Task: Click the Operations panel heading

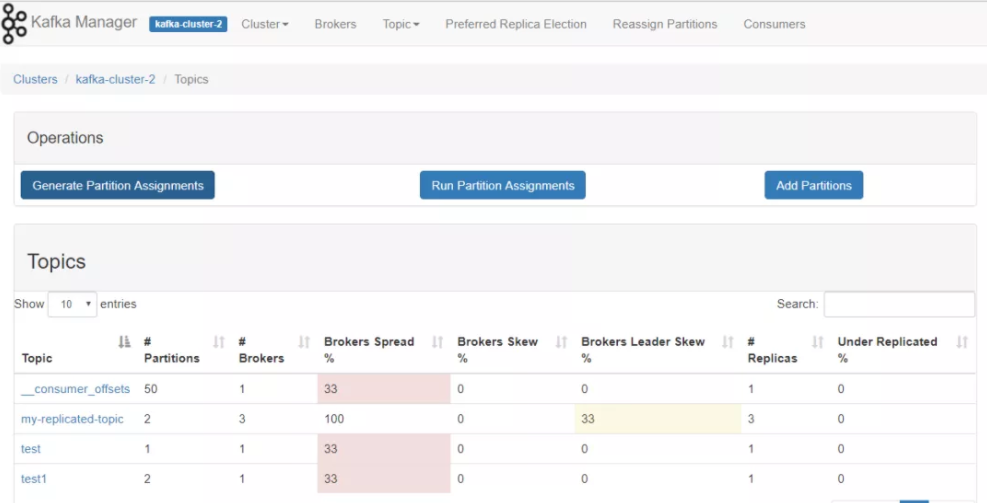Action: point(65,138)
